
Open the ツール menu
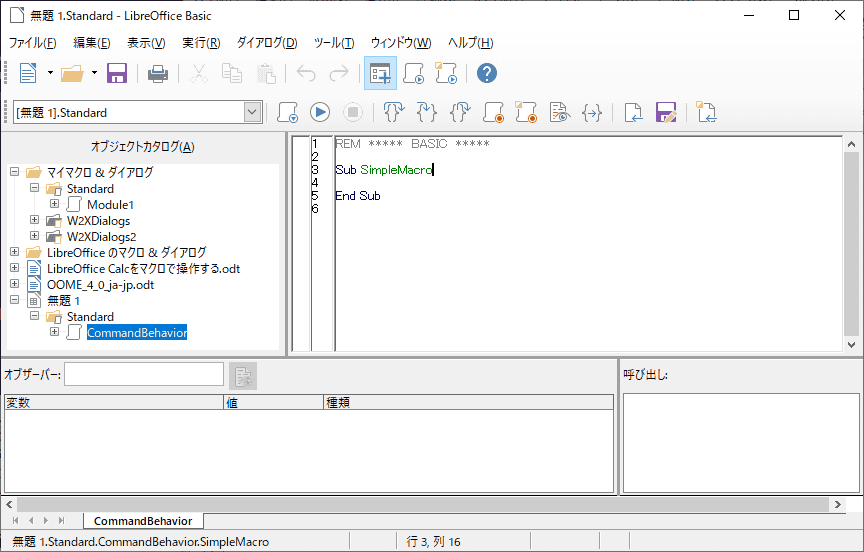334,43
